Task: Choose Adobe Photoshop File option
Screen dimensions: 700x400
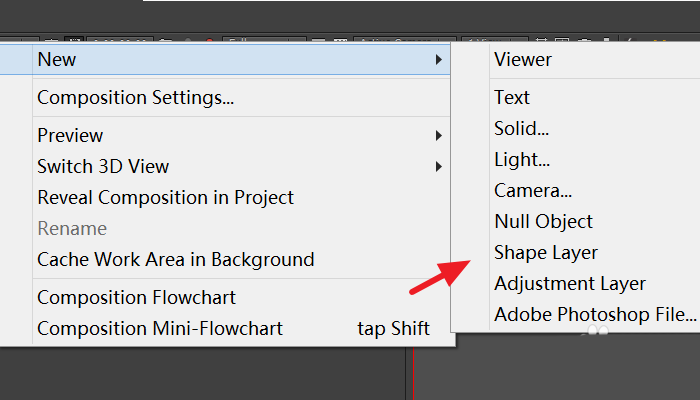Action: (x=594, y=315)
